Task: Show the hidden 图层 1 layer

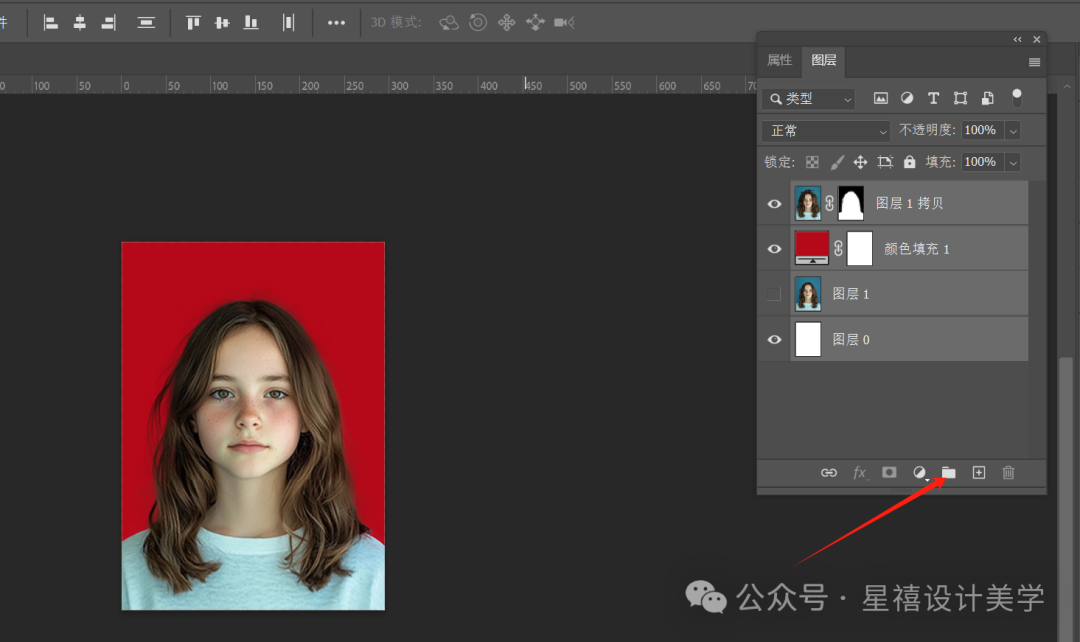Action: [x=774, y=294]
